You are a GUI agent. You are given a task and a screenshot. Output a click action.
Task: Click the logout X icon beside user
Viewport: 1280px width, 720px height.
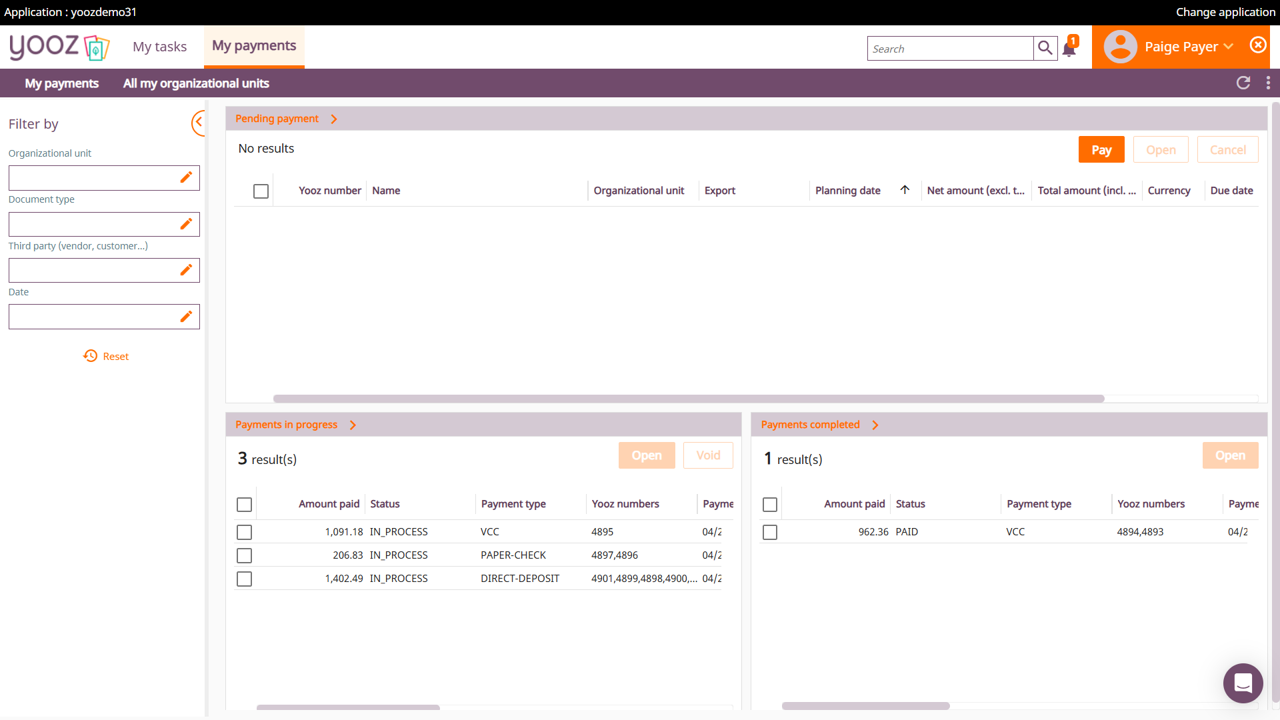[x=1258, y=46]
